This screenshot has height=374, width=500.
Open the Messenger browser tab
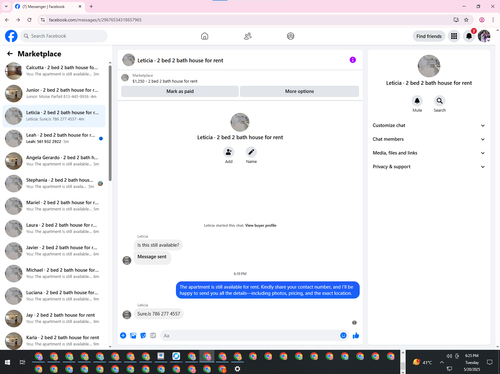[x=48, y=6]
